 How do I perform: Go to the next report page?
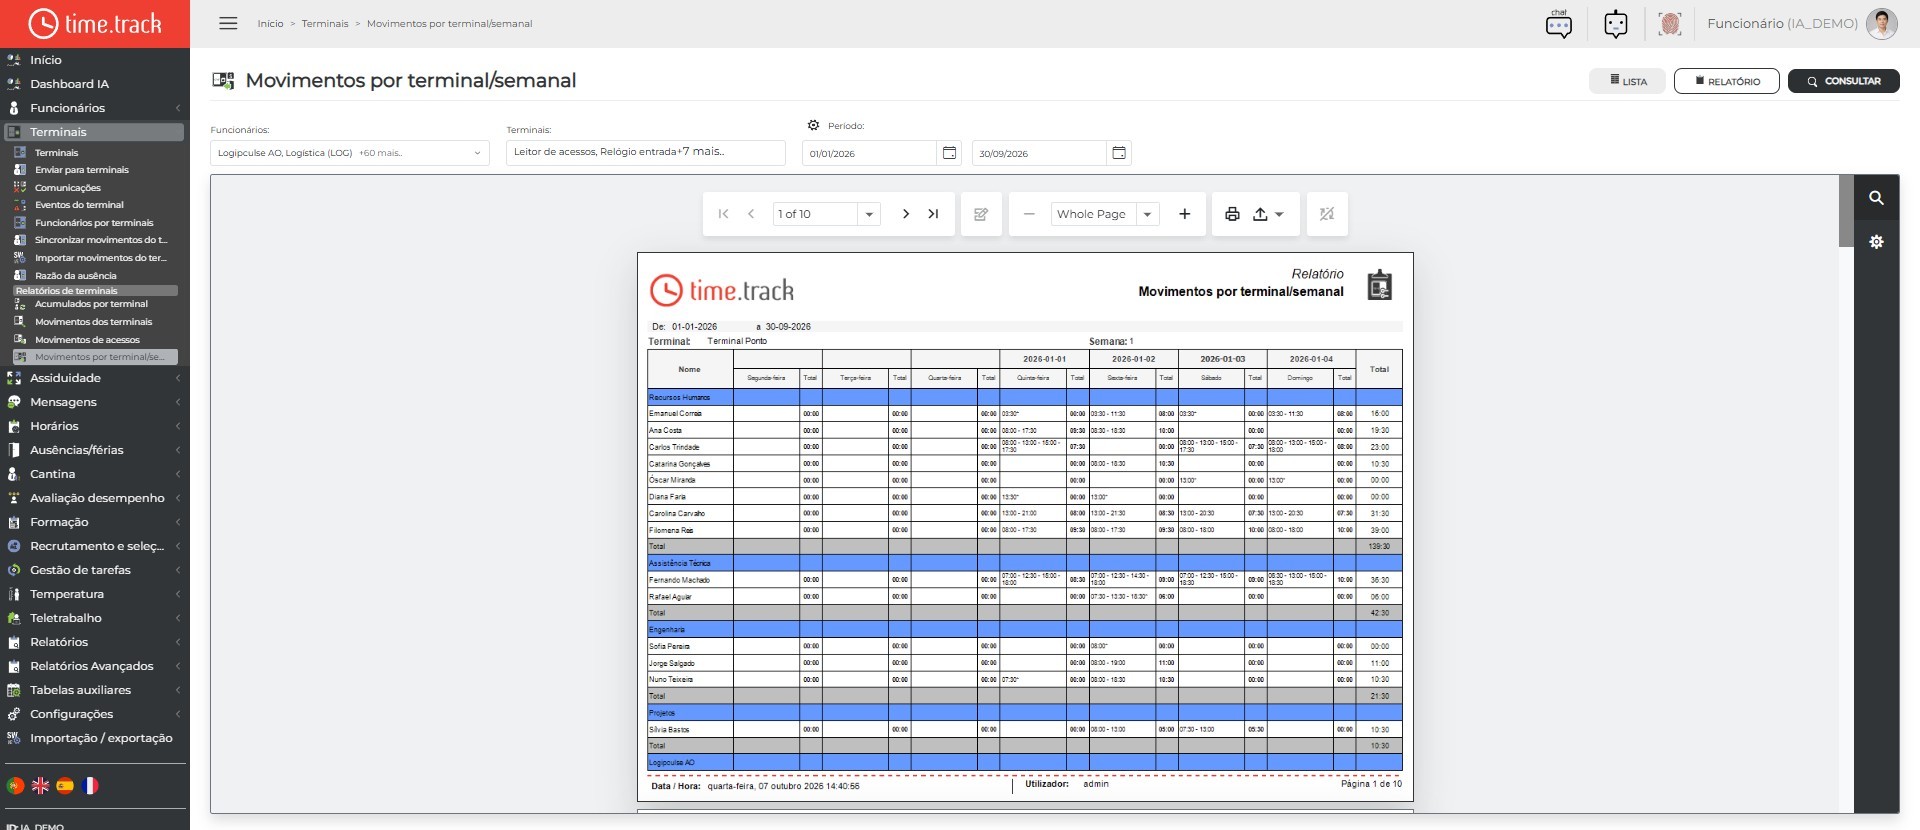tap(905, 214)
